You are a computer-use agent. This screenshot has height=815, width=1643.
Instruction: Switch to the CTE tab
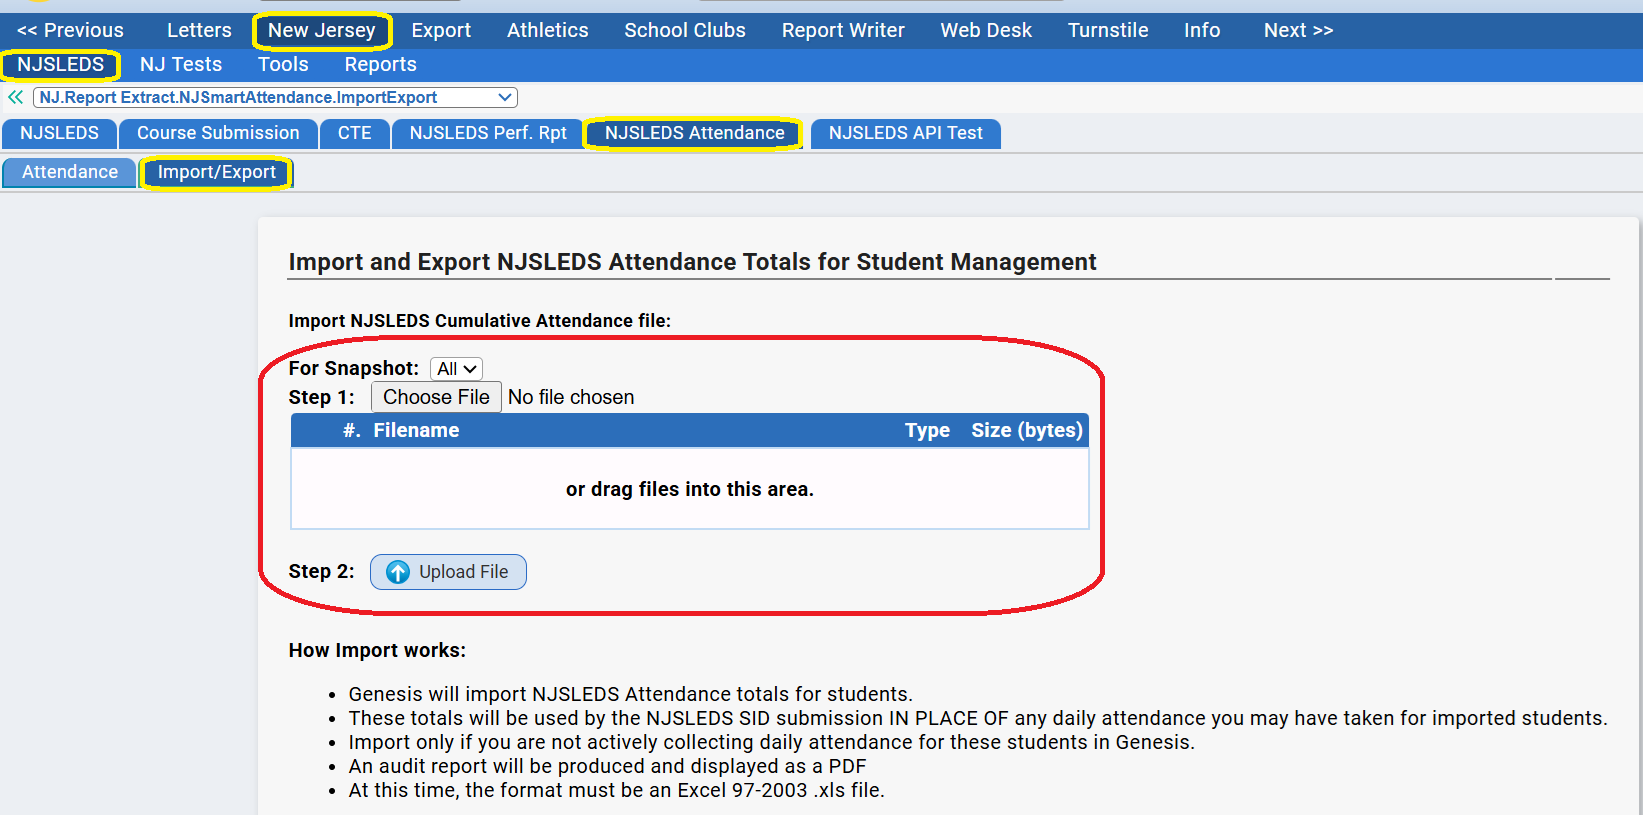[354, 133]
